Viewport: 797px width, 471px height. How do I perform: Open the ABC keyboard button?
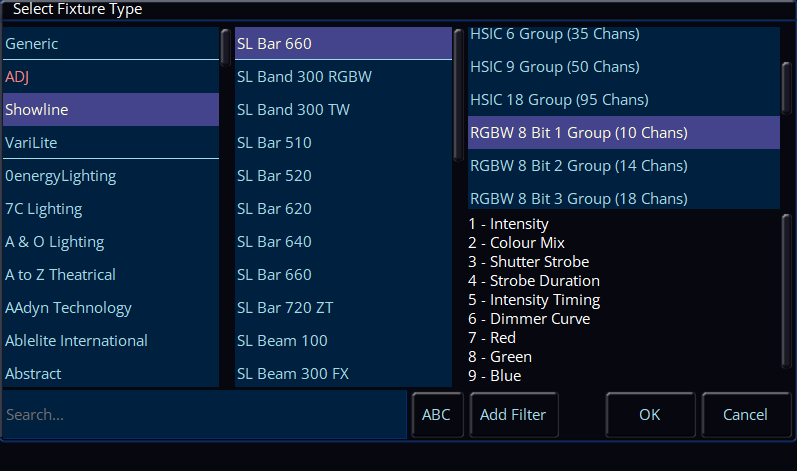437,415
